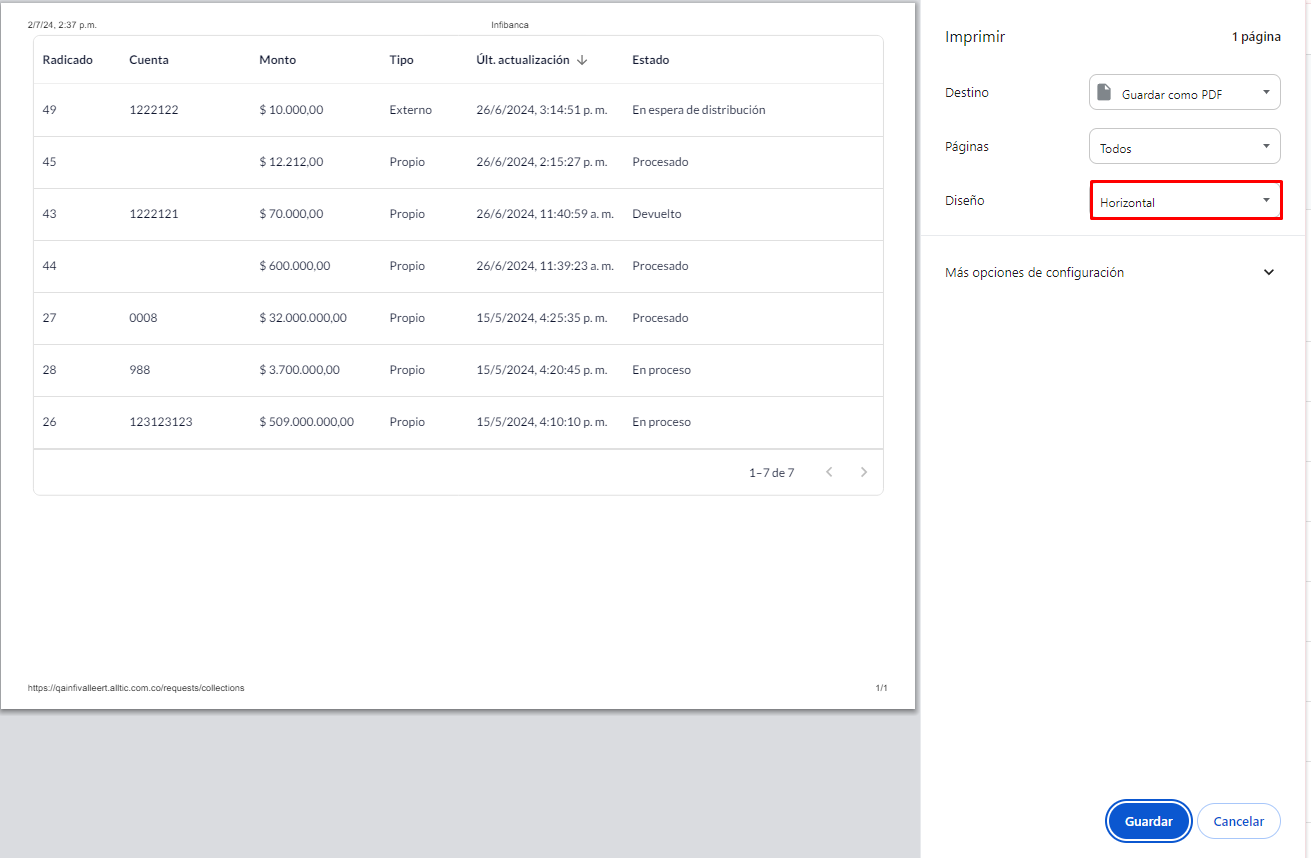
Task: Click Radicado '44' cell
Action: point(49,266)
